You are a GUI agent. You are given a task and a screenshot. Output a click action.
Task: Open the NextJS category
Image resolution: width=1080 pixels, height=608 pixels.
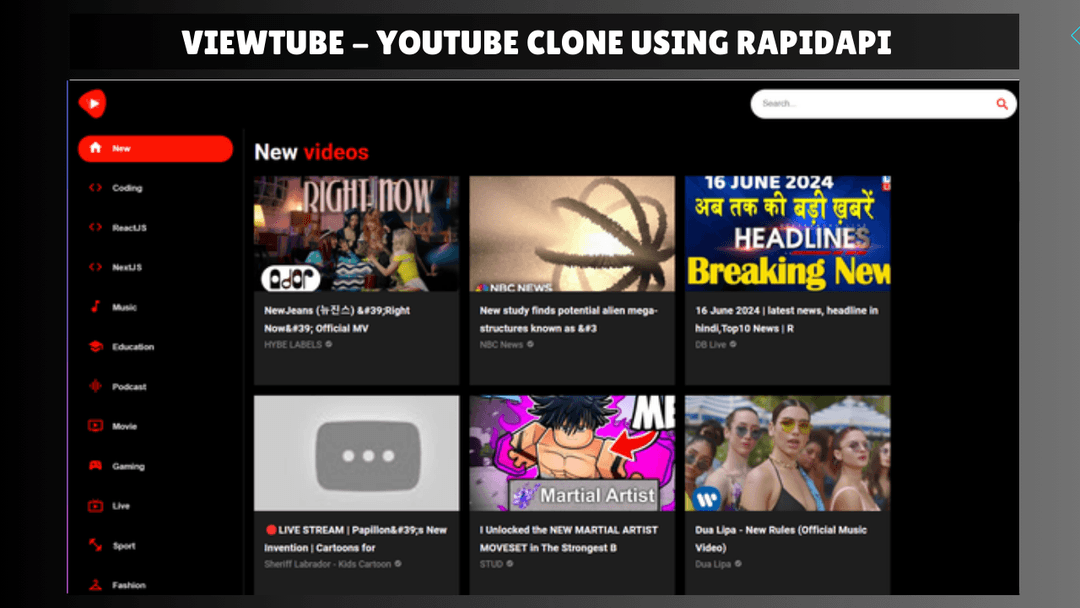pos(127,267)
